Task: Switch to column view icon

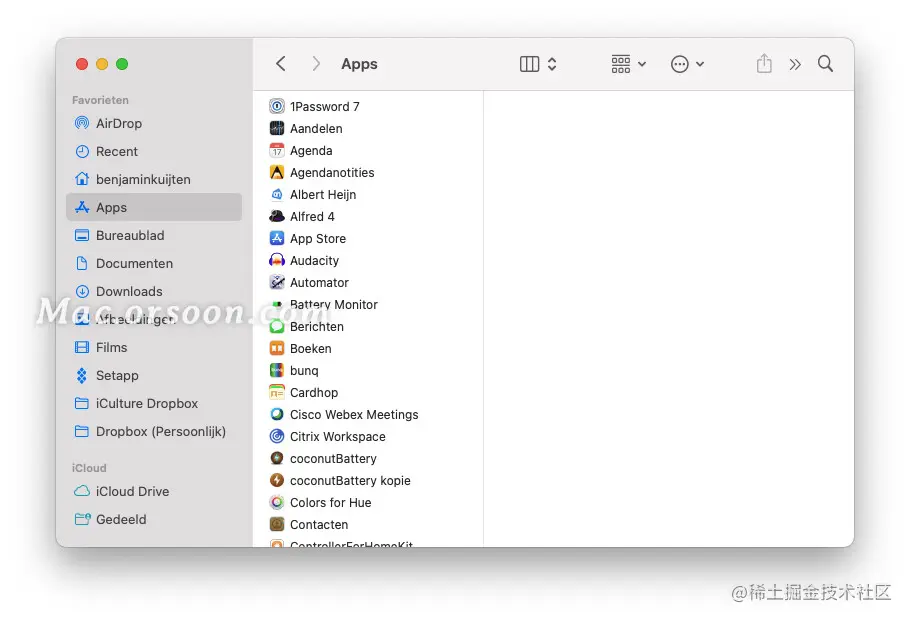Action: pyautogui.click(x=529, y=64)
